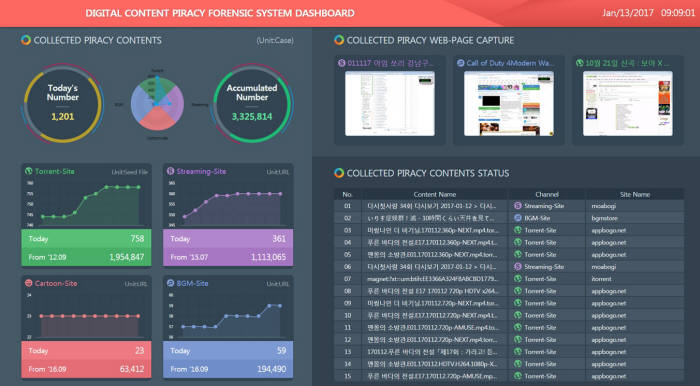Image resolution: width=700 pixels, height=386 pixels.
Task: Click the Torrent-Site channel icon in row 14
Action: 518,364
